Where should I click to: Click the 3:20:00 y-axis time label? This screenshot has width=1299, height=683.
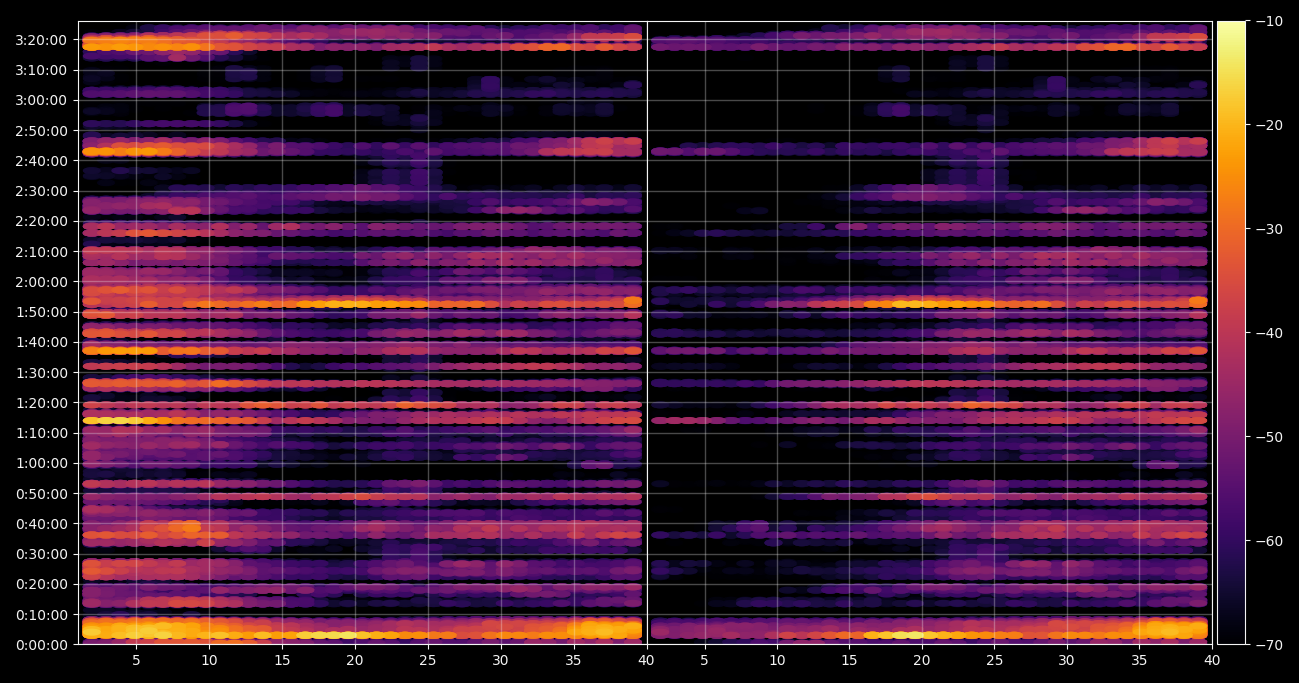[x=42, y=40]
